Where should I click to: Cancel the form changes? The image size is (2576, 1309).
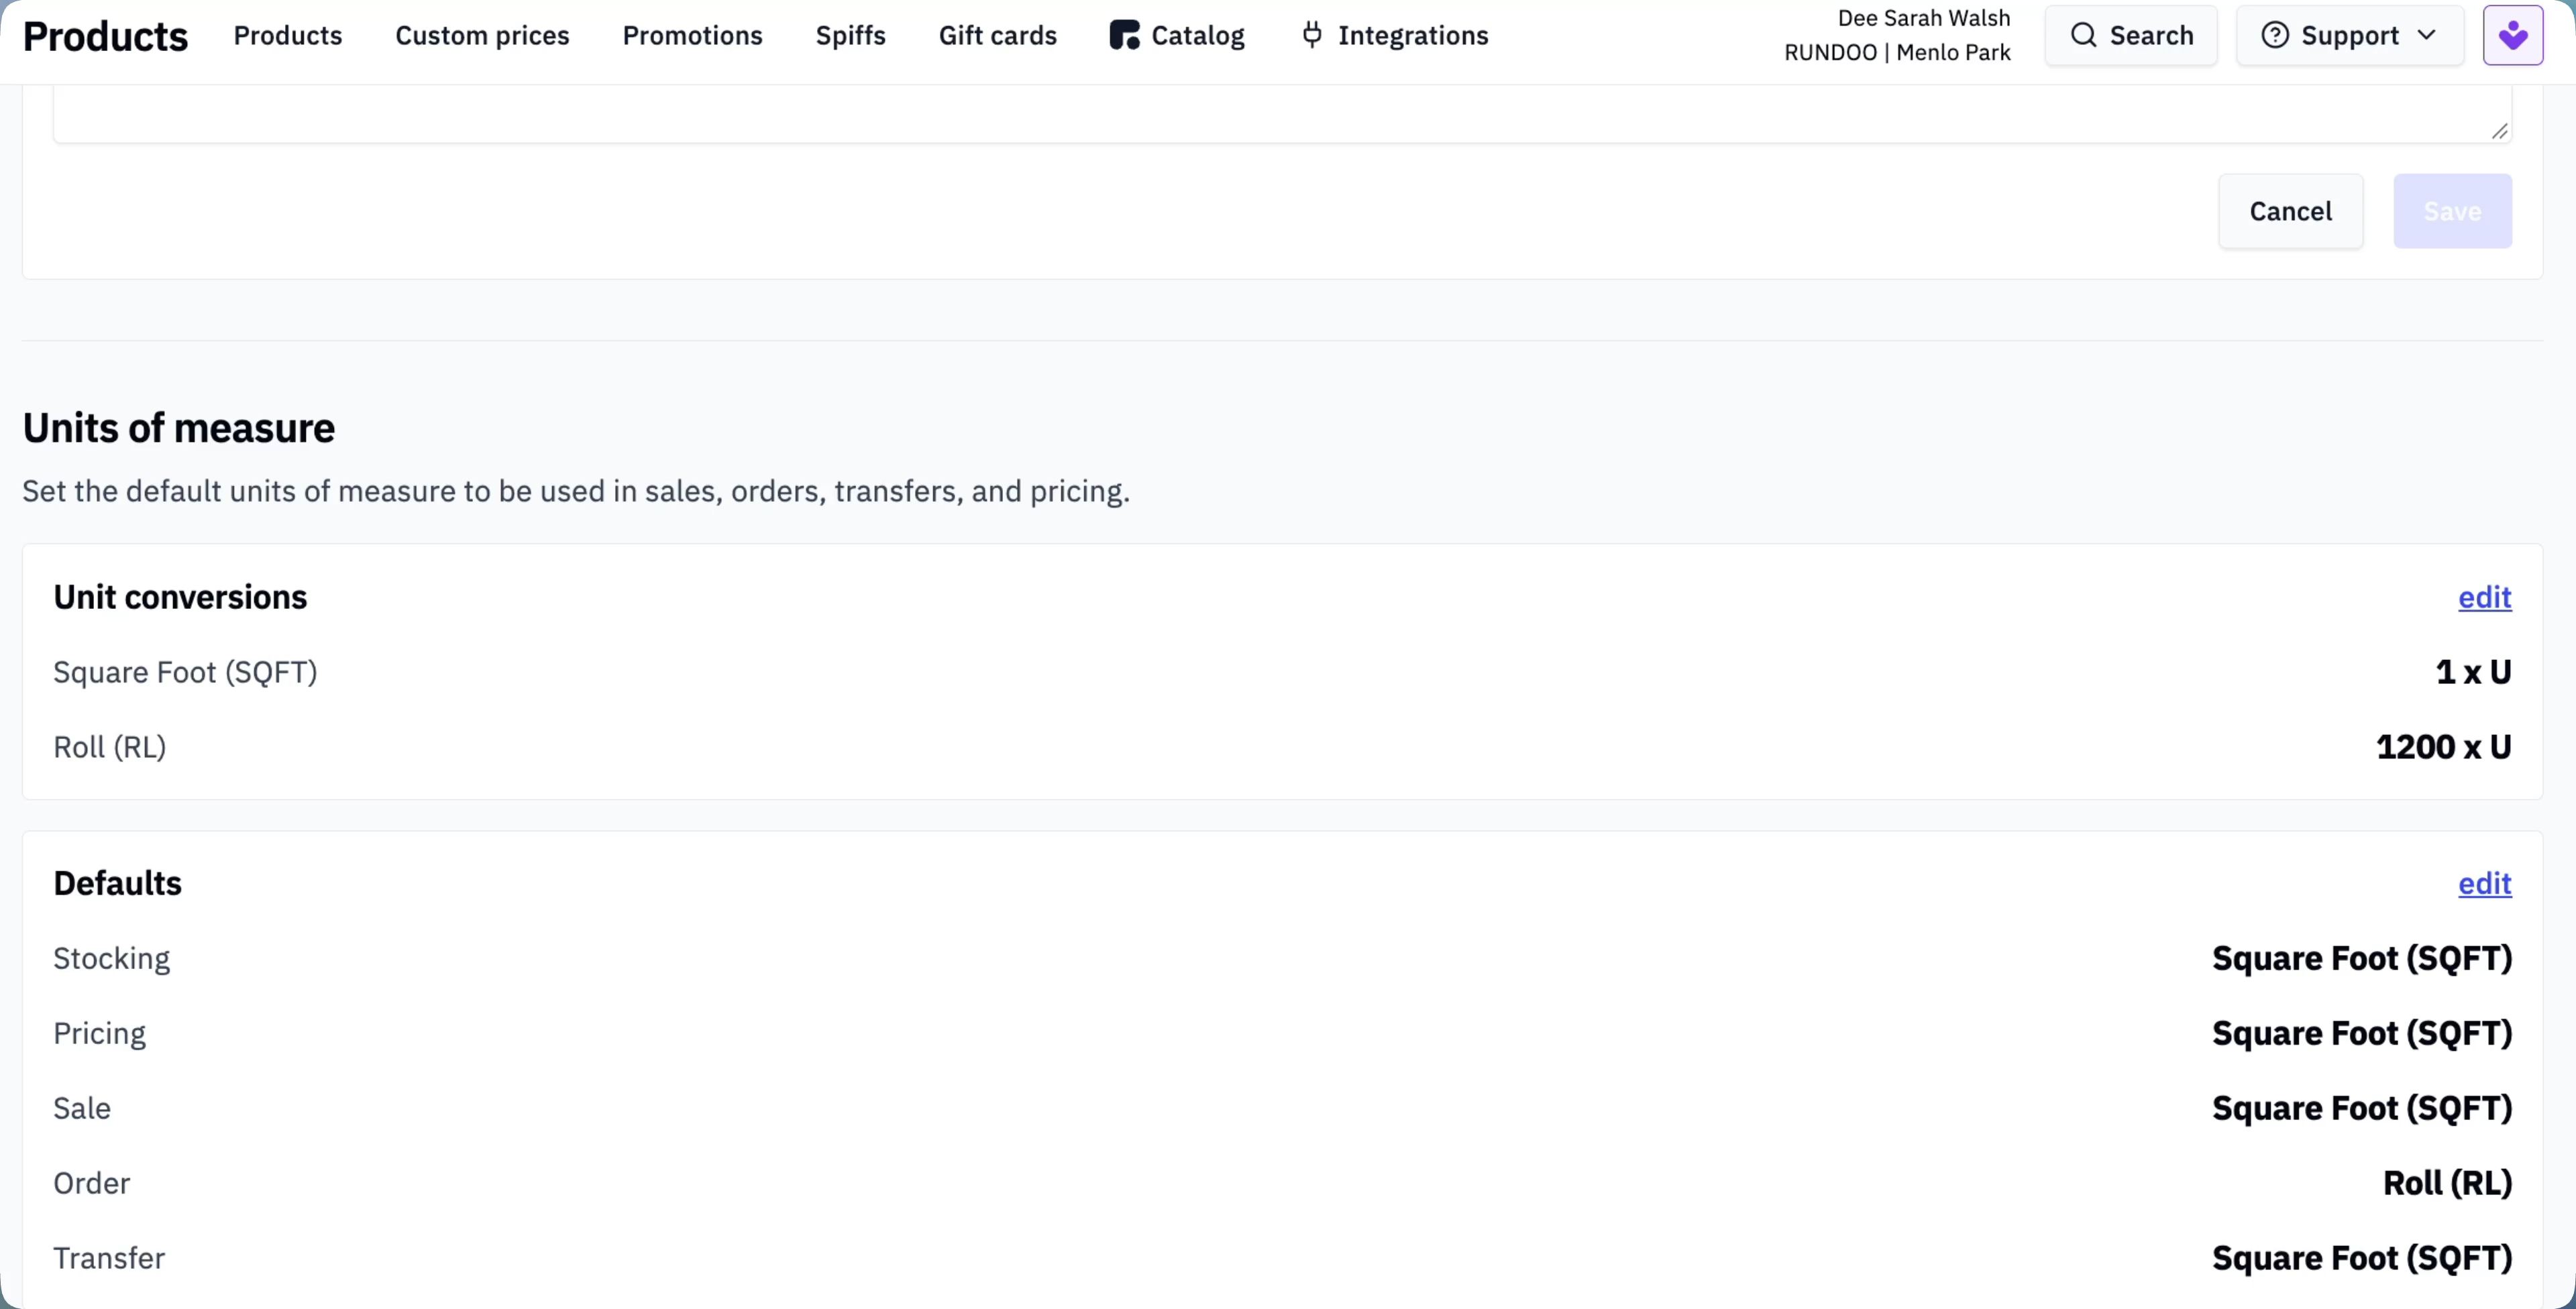pyautogui.click(x=2291, y=211)
